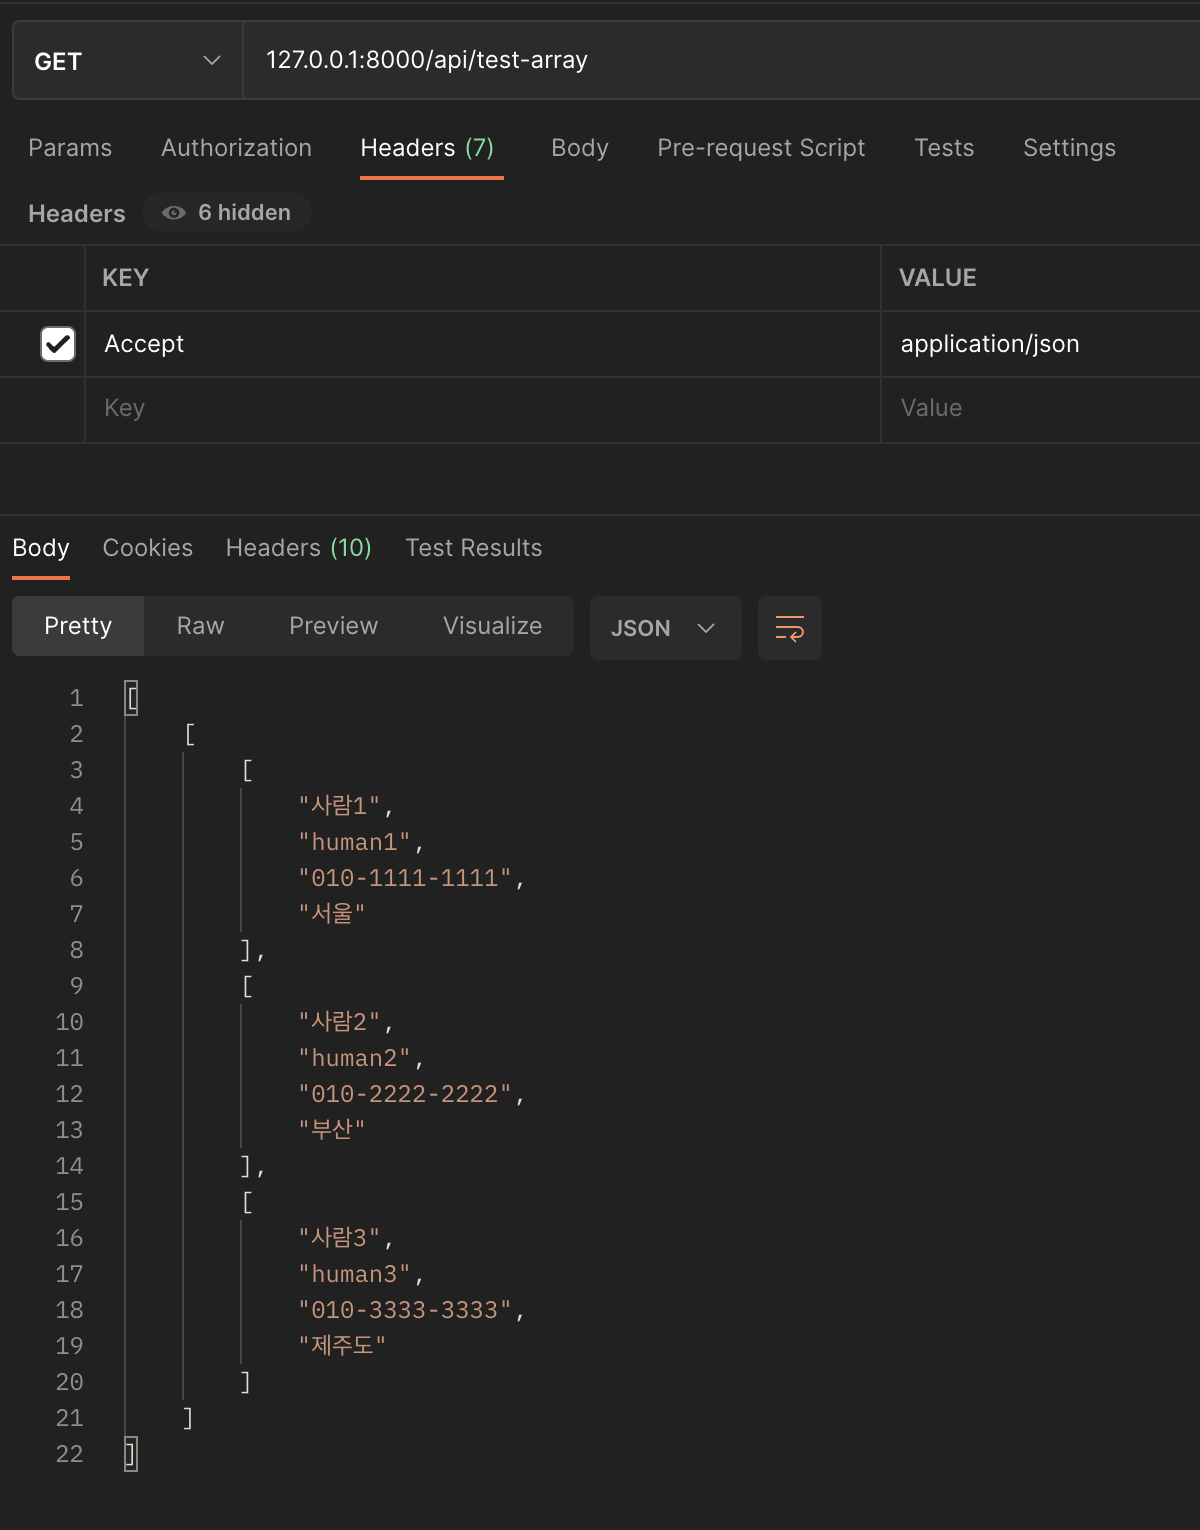Click the "사람1" string on line 4

pos(339,806)
